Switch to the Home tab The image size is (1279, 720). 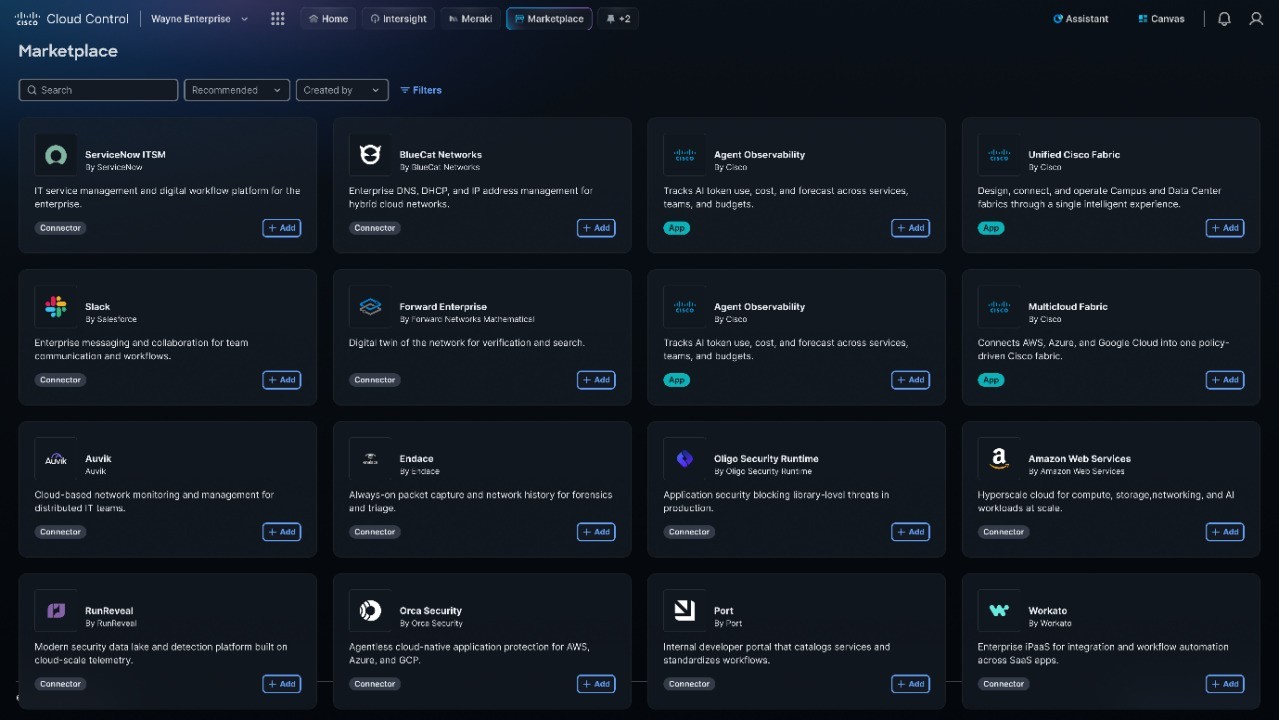(x=328, y=19)
